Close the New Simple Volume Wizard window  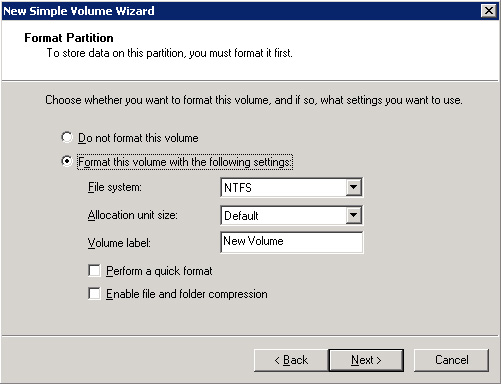tap(489, 11)
